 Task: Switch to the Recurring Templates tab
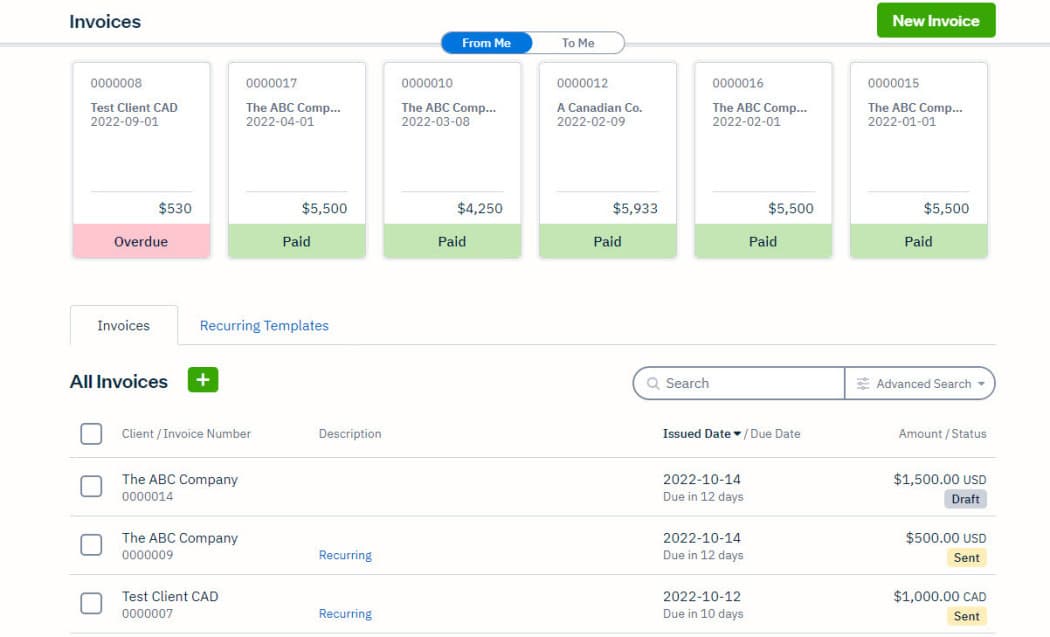pos(263,325)
